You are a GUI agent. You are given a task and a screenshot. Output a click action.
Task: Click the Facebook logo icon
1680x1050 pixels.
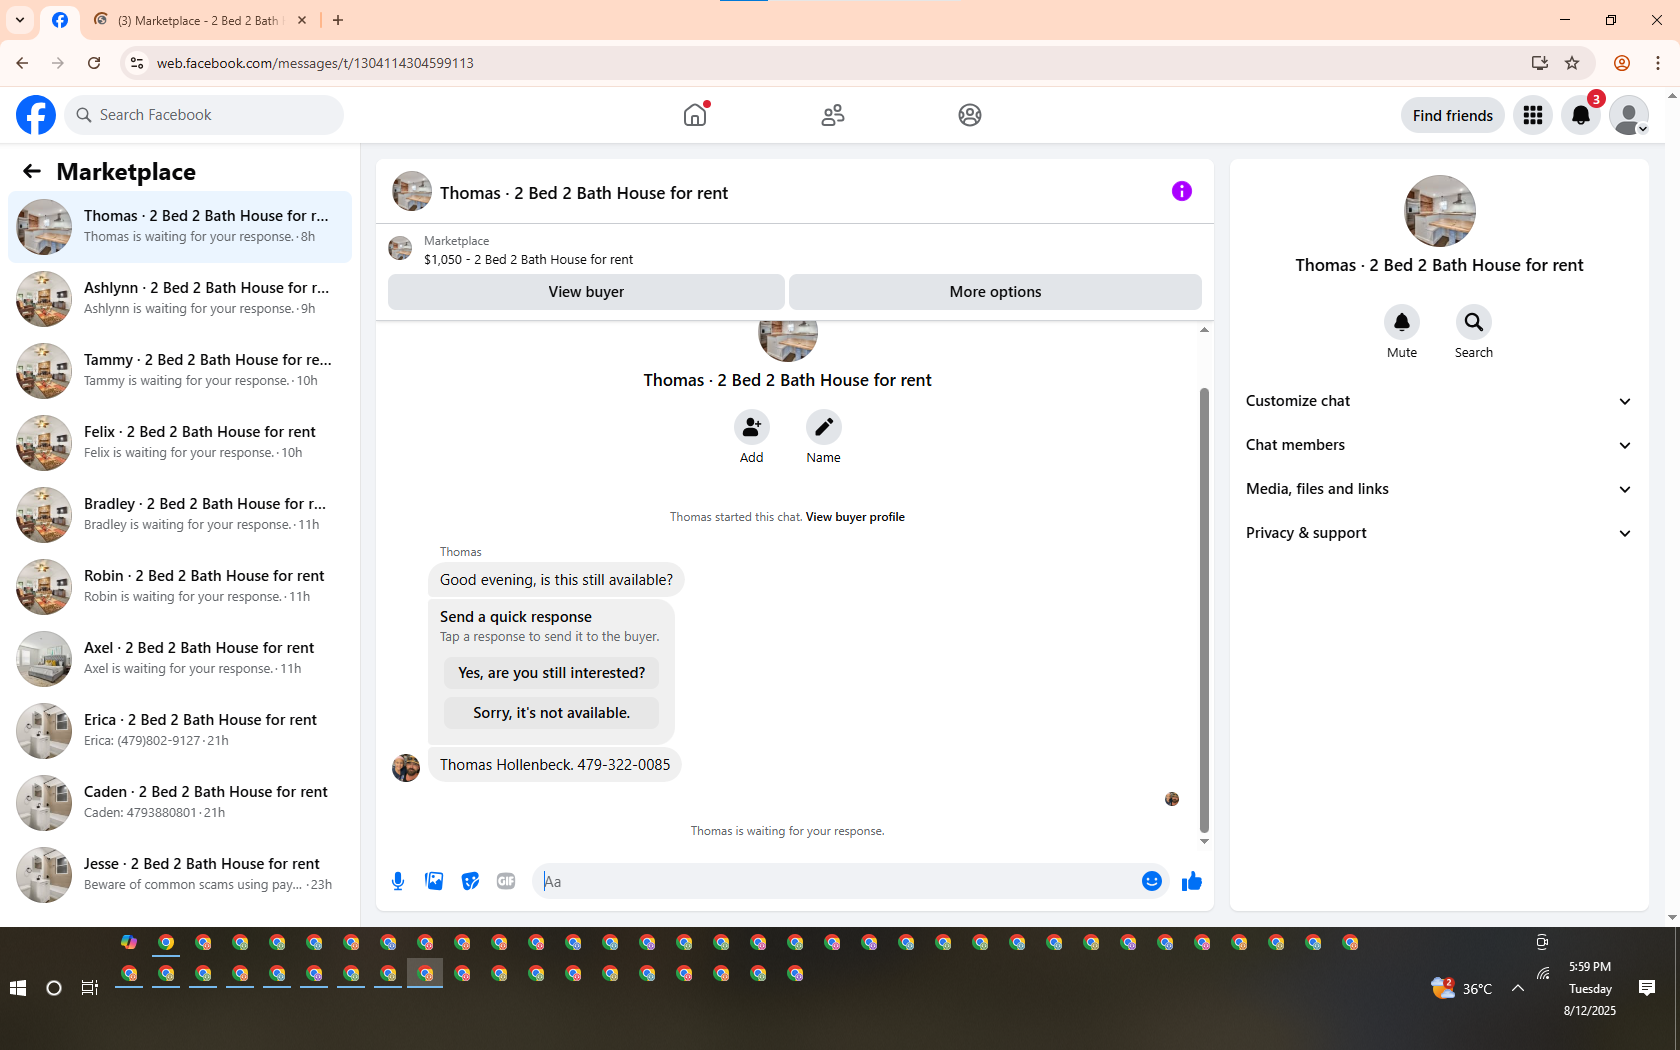pyautogui.click(x=36, y=115)
